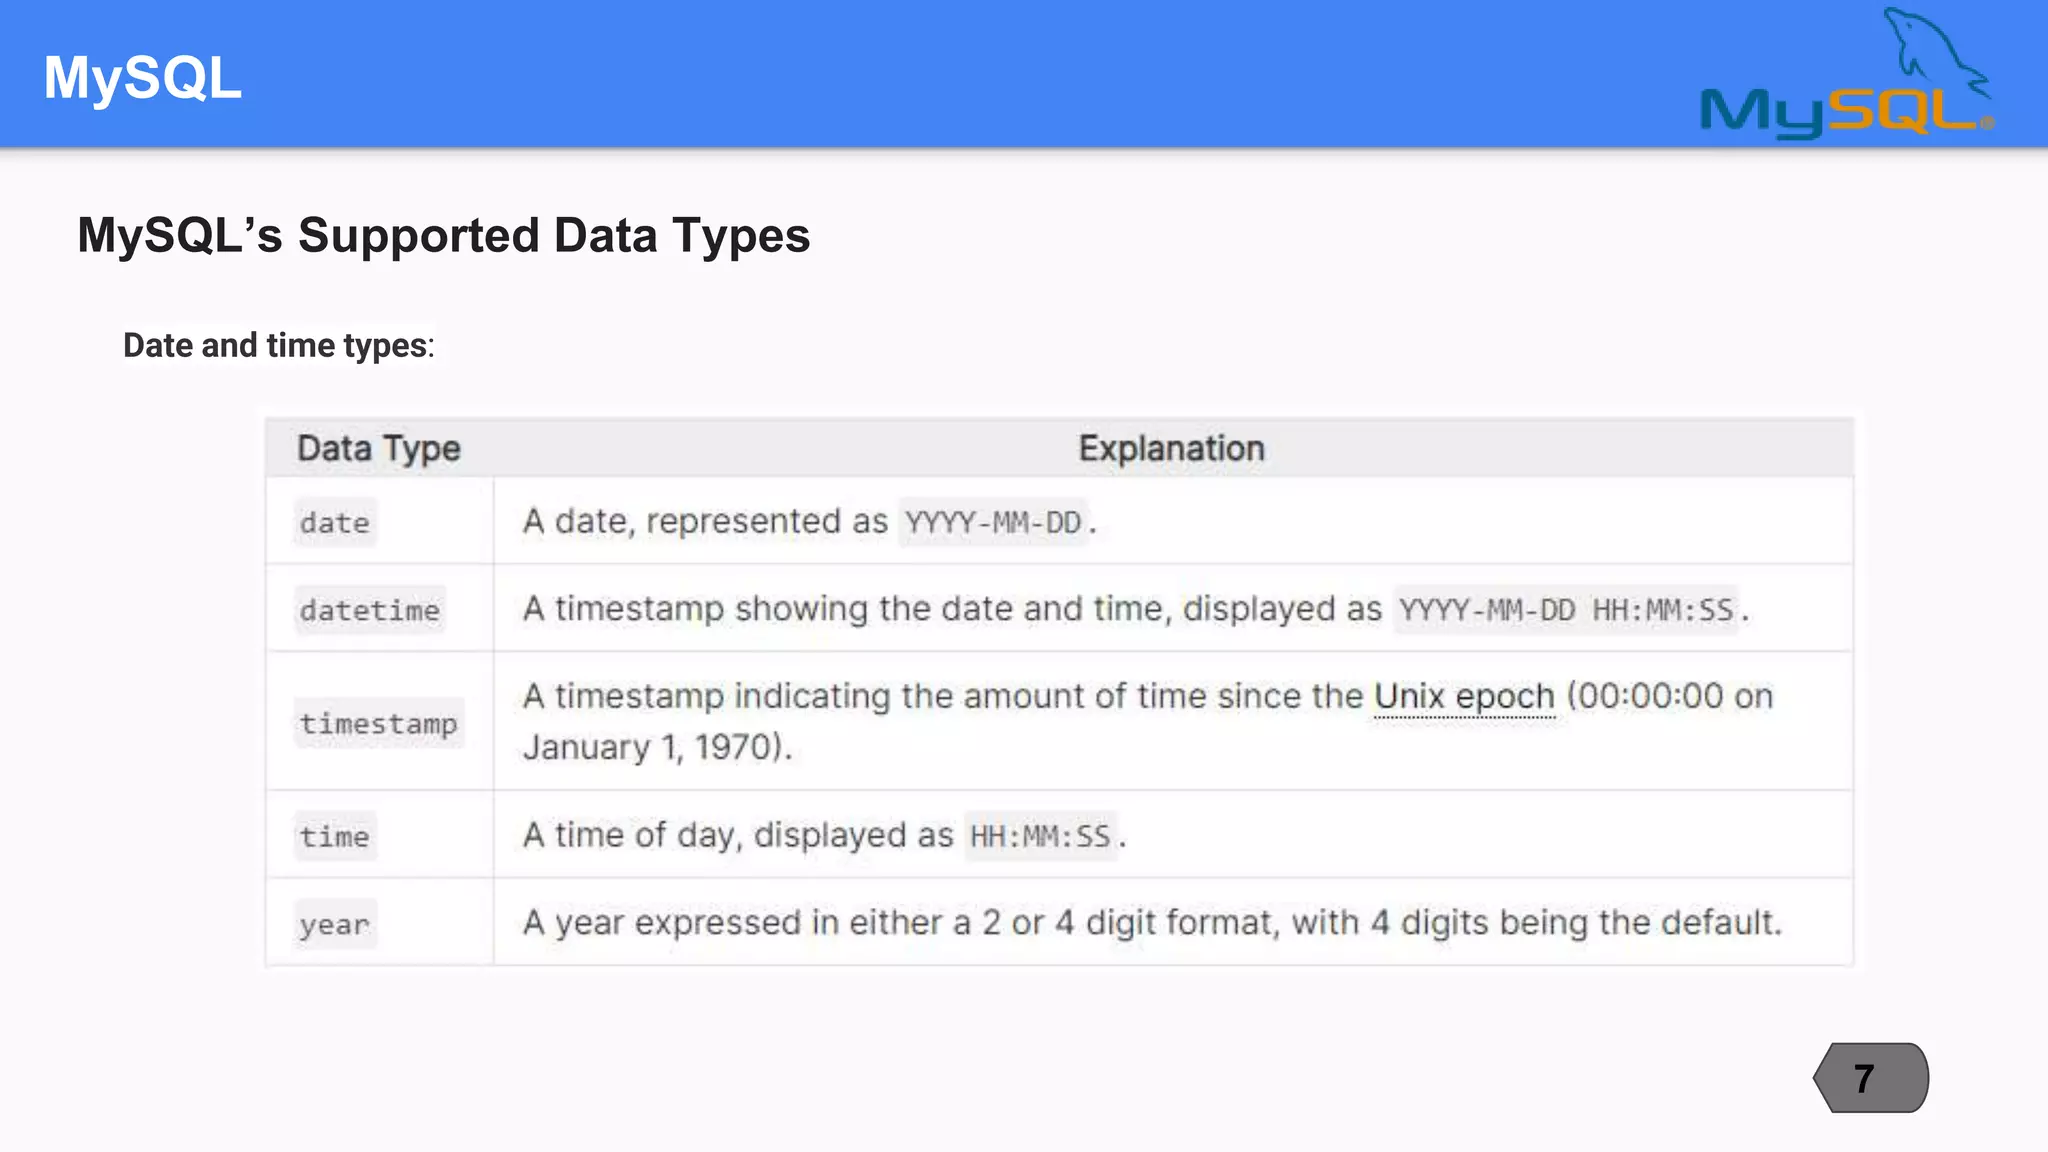Viewport: 2048px width, 1152px height.
Task: Click the white MySQL header title
Action: [142, 78]
